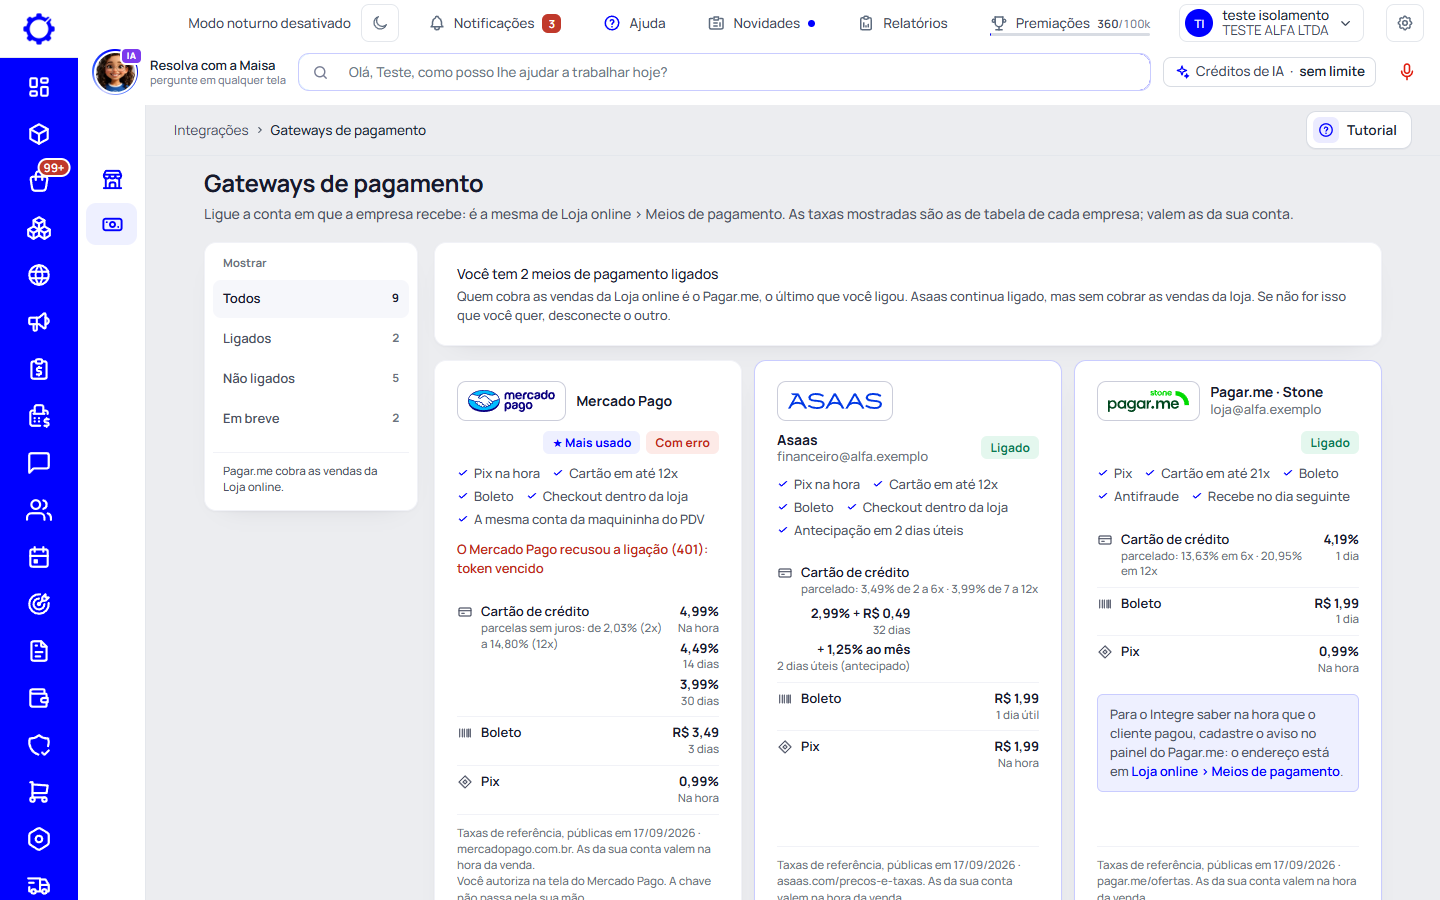
Task: Open dashboard grid icon in sidebar
Action: (x=39, y=87)
